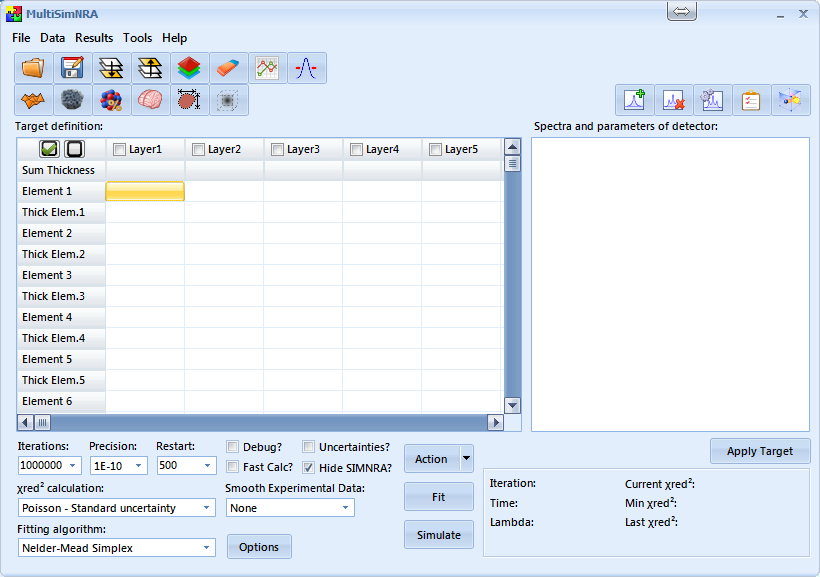Click the target table horizontal scrollbar thumb
Image resolution: width=820 pixels, height=577 pixels.
point(42,422)
